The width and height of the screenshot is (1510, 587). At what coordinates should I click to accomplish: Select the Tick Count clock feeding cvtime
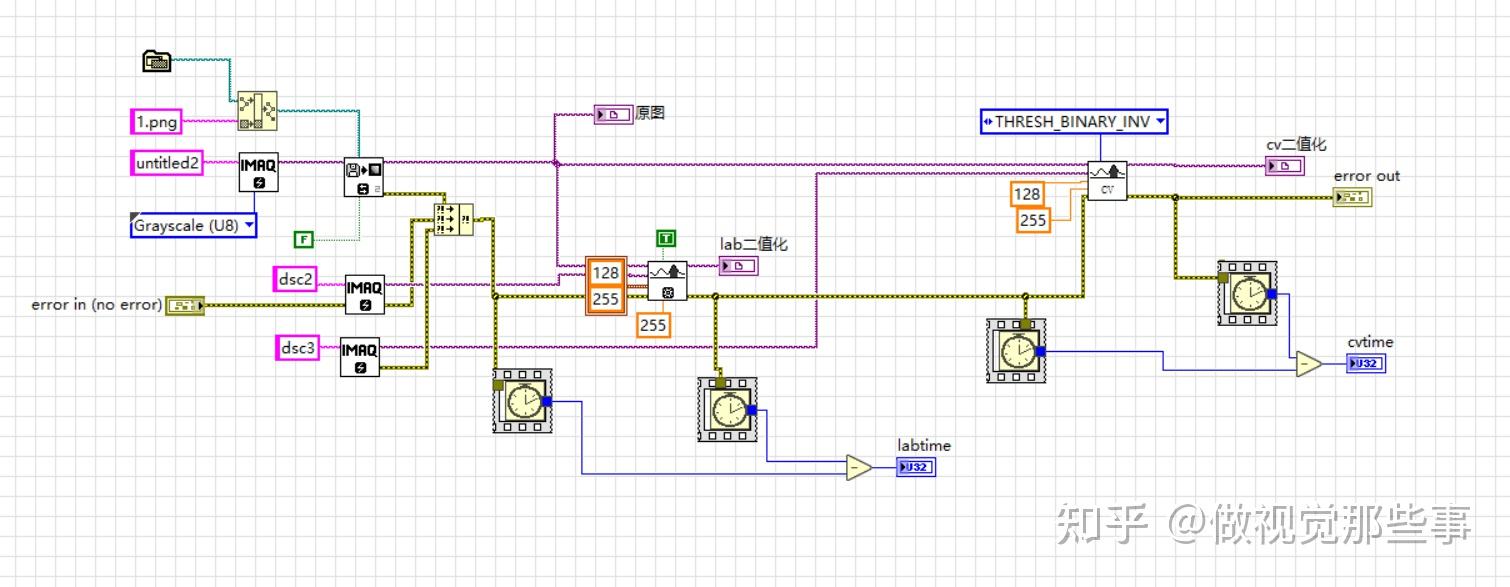coord(1248,290)
